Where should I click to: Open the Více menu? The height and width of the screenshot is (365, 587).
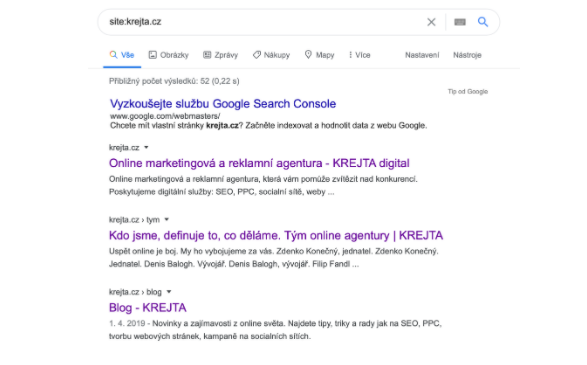(x=360, y=55)
